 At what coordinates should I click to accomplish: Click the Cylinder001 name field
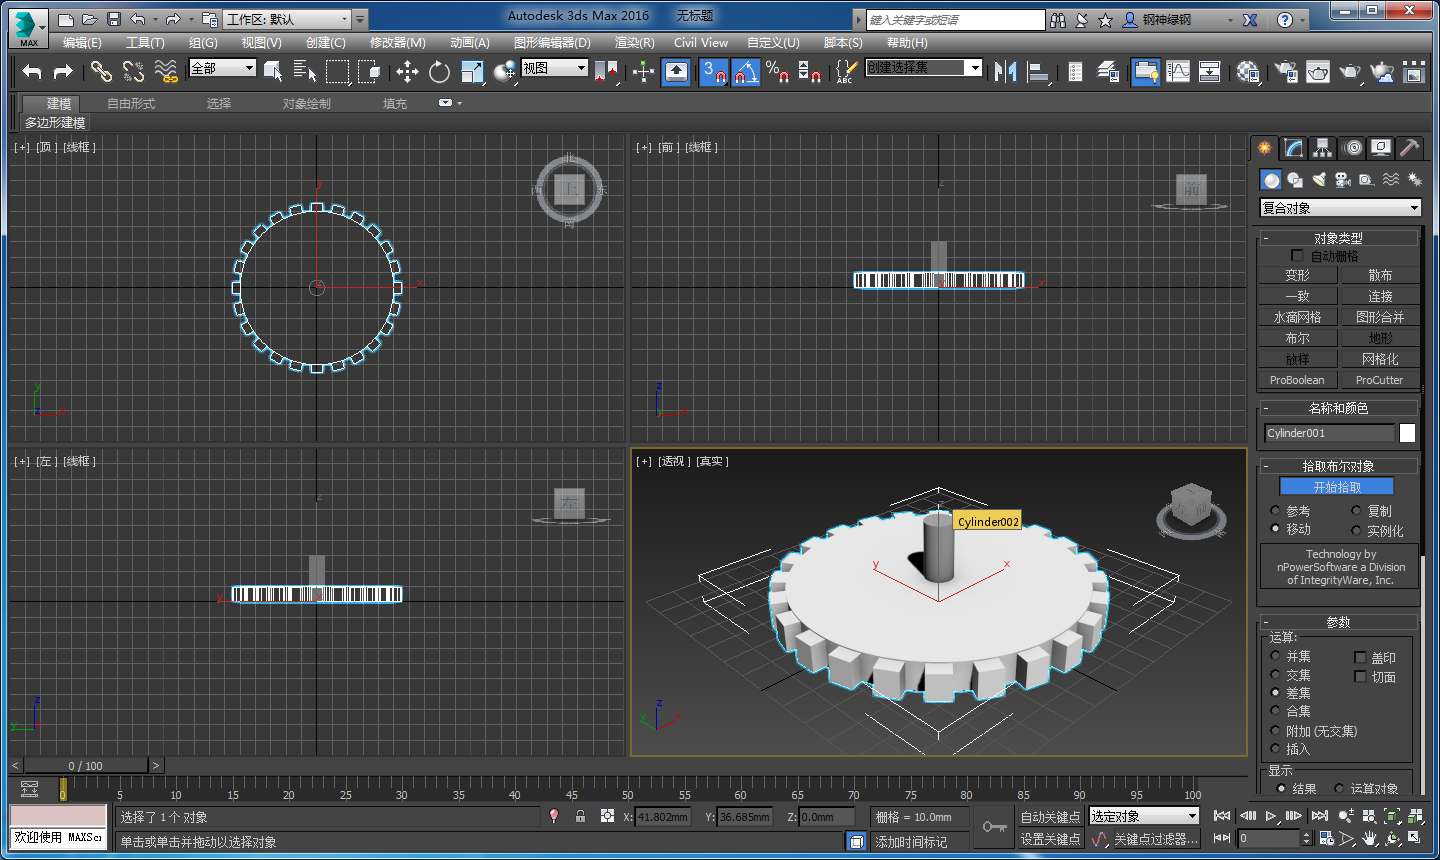click(x=1329, y=433)
